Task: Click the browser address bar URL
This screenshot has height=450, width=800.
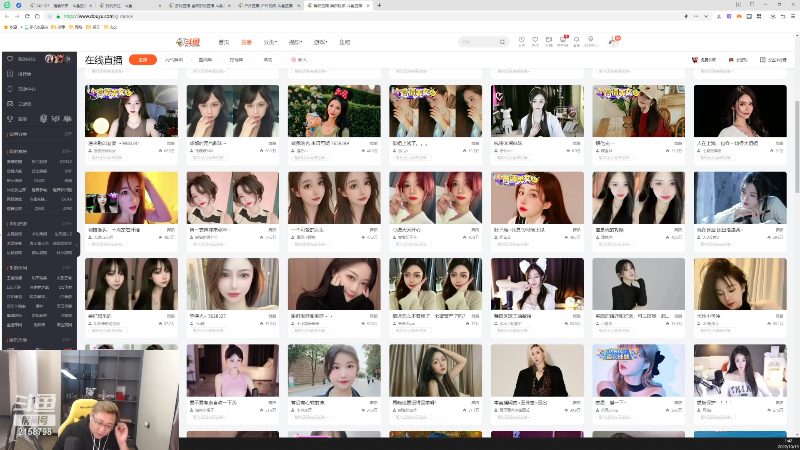Action: [98, 16]
